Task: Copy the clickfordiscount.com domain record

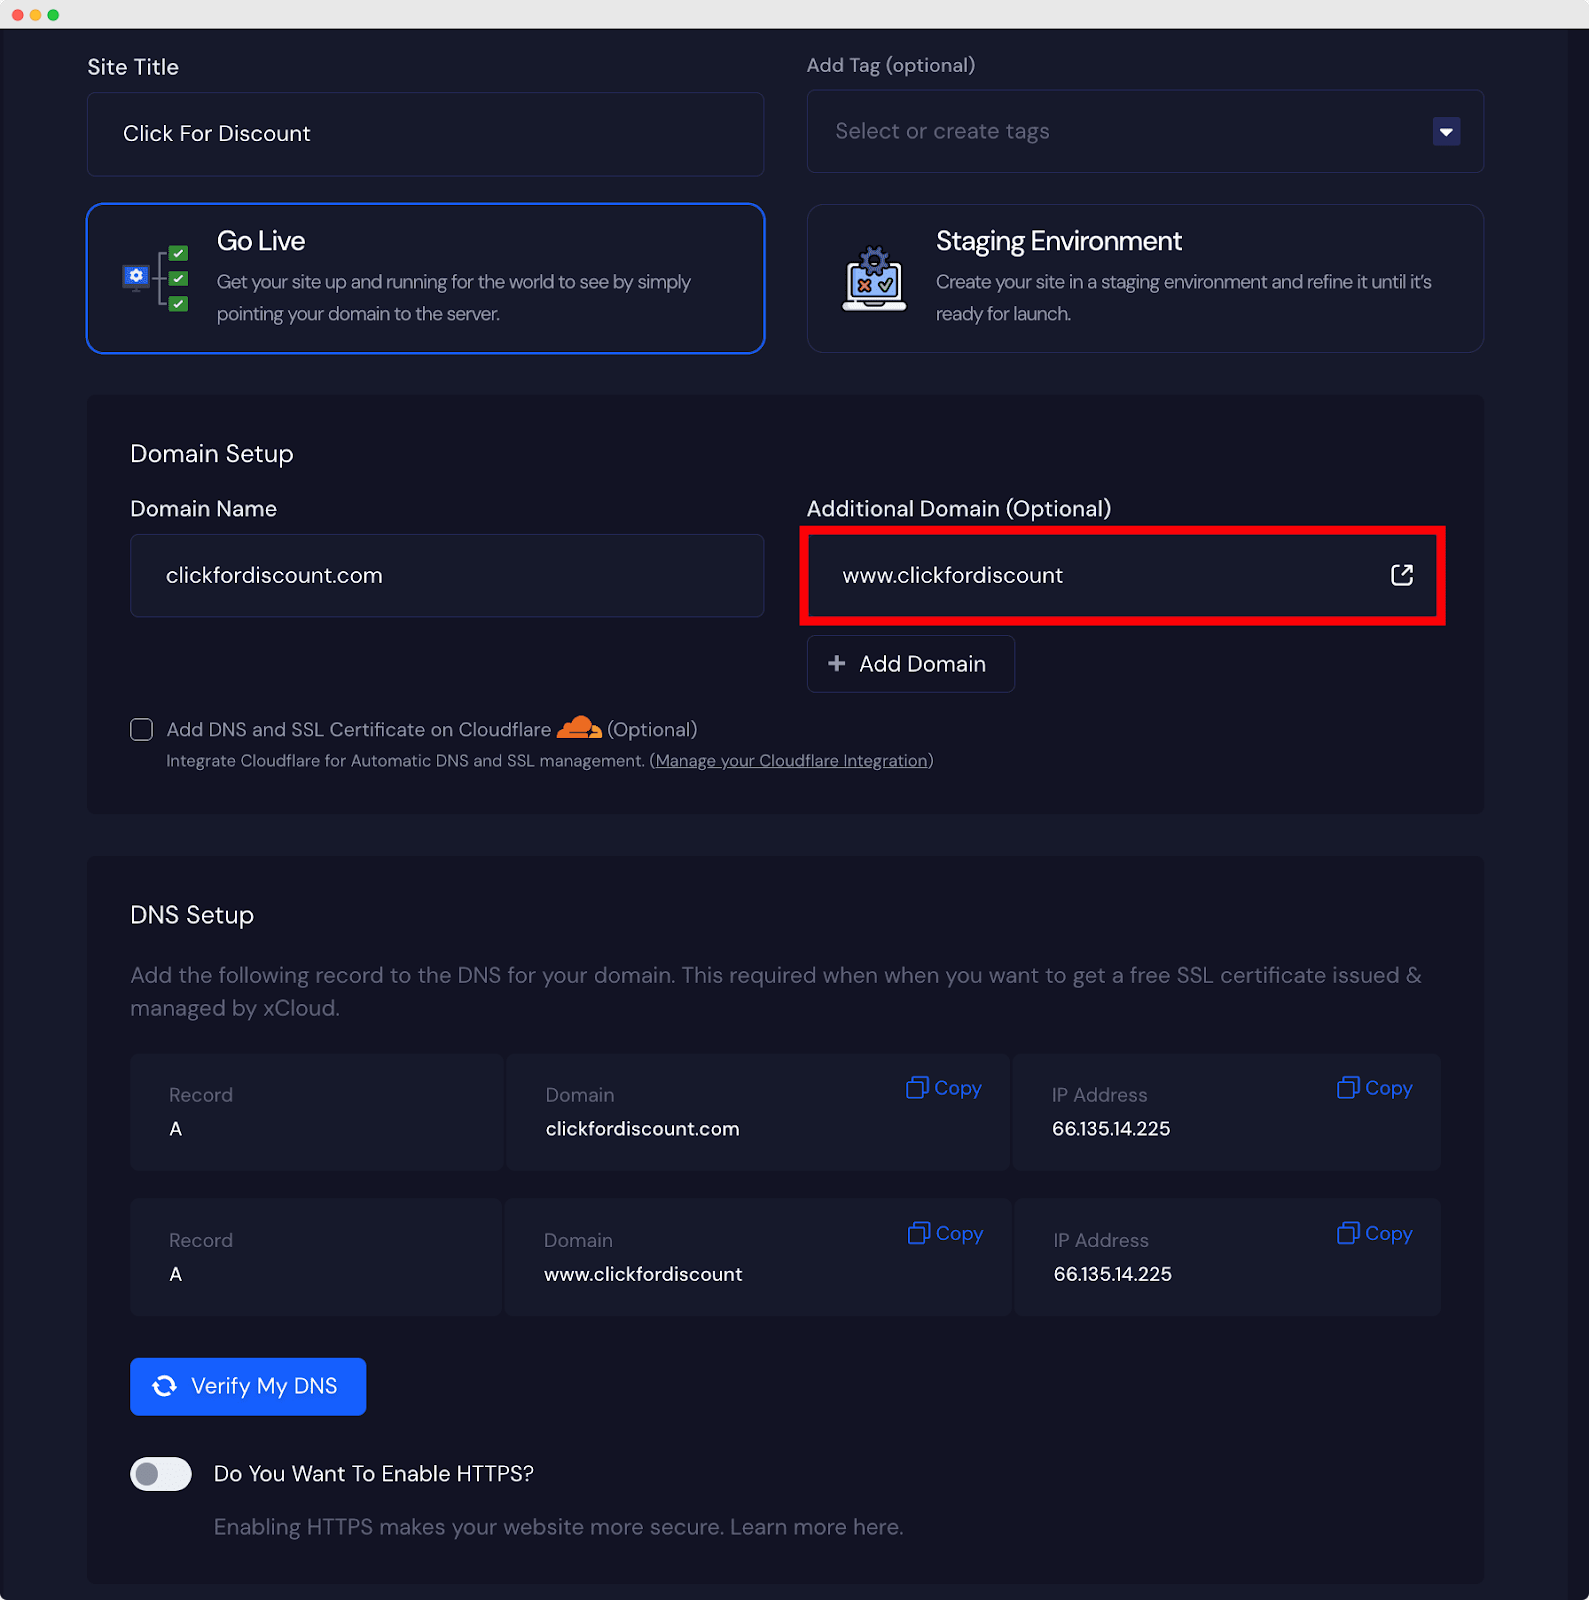Action: (x=944, y=1088)
